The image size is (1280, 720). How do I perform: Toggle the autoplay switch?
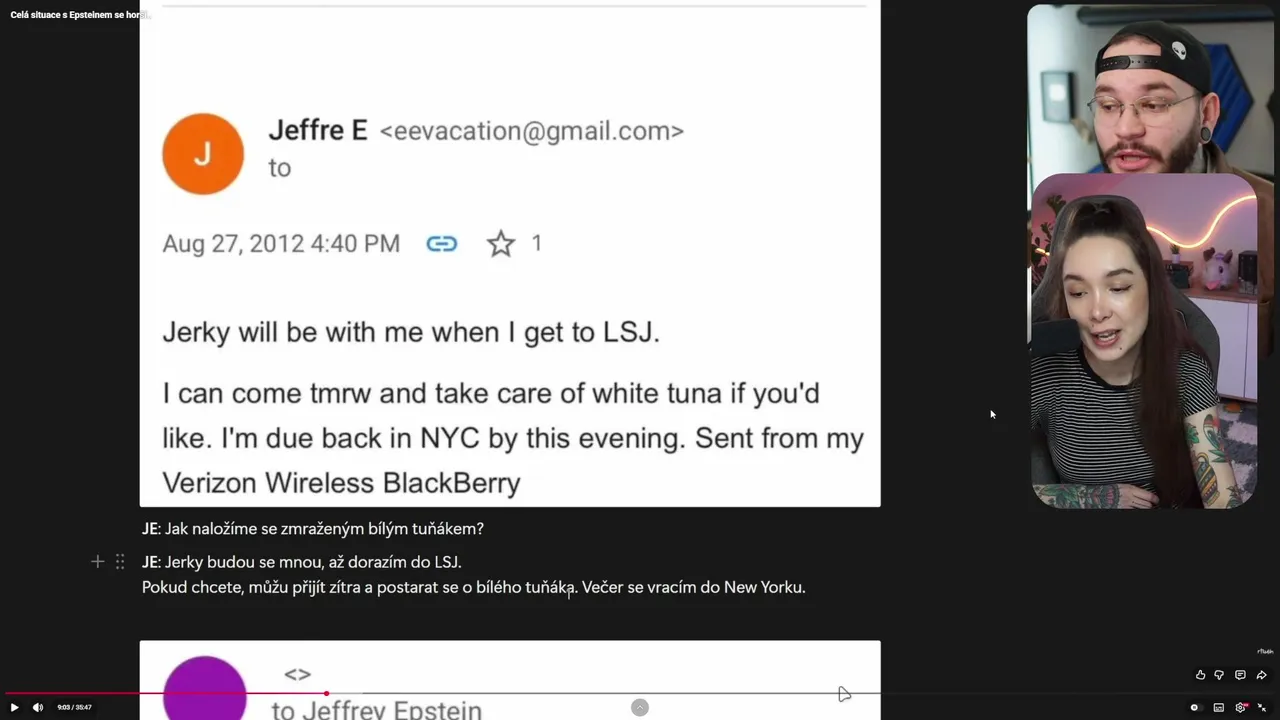[x=1194, y=707]
